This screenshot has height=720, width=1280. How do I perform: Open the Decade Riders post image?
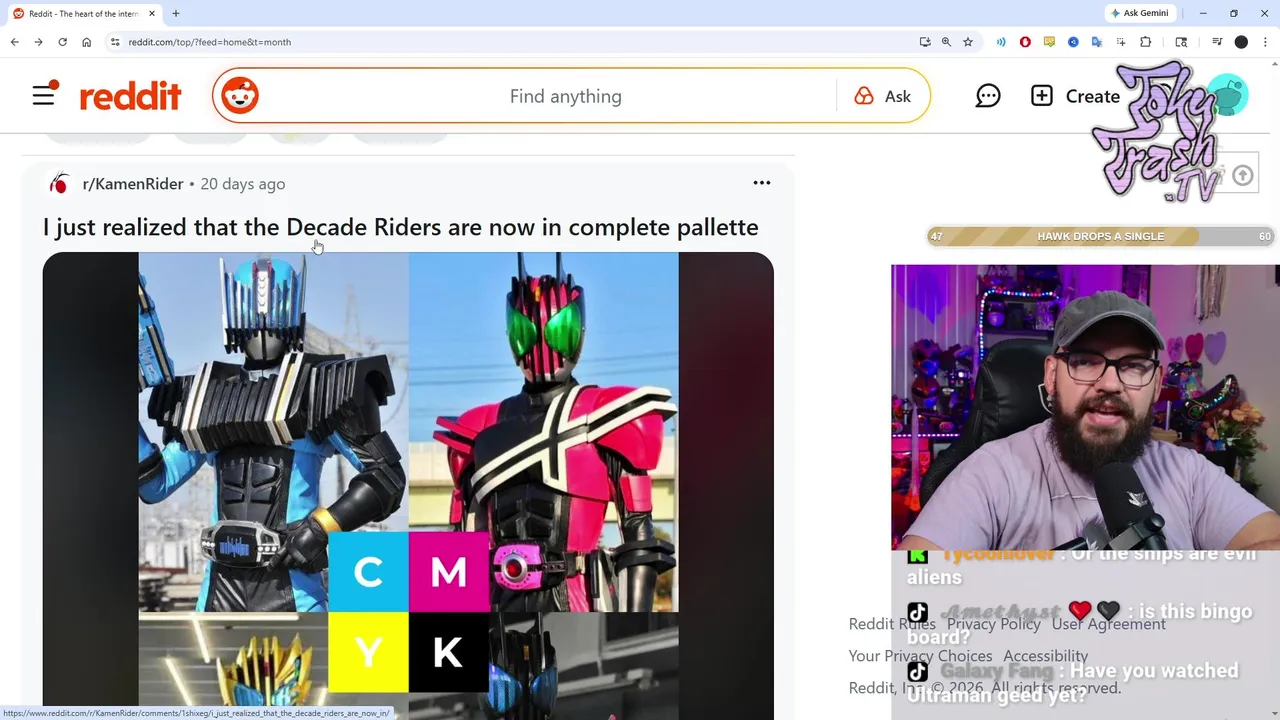(x=408, y=485)
